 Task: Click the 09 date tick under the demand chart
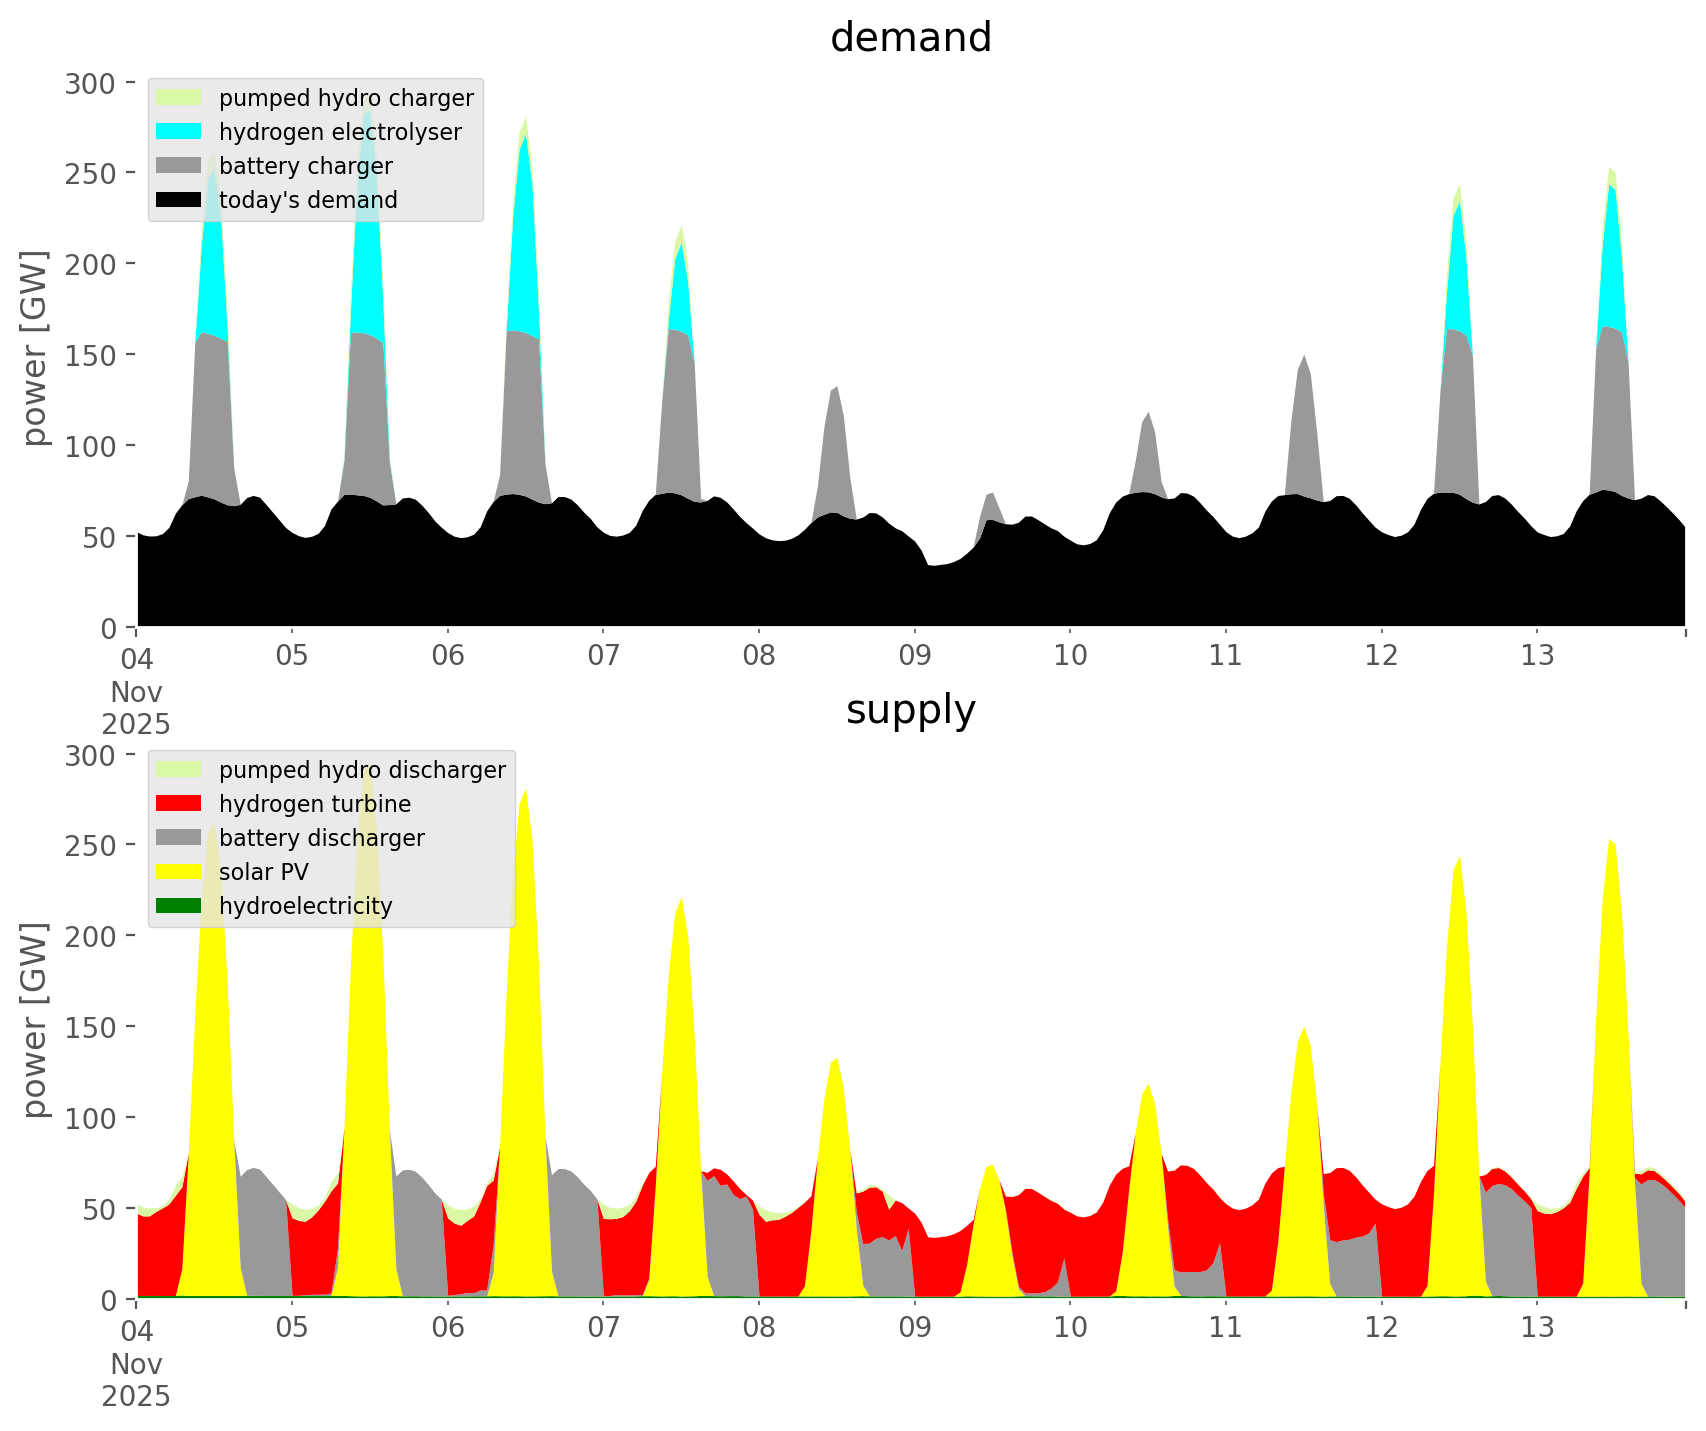pos(914,656)
